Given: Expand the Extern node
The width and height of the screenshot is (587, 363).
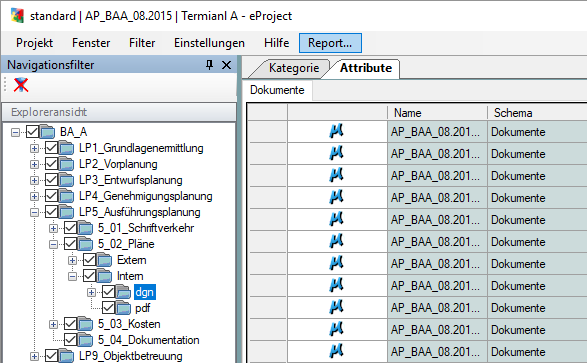Looking at the screenshot, I should pyautogui.click(x=73, y=260).
